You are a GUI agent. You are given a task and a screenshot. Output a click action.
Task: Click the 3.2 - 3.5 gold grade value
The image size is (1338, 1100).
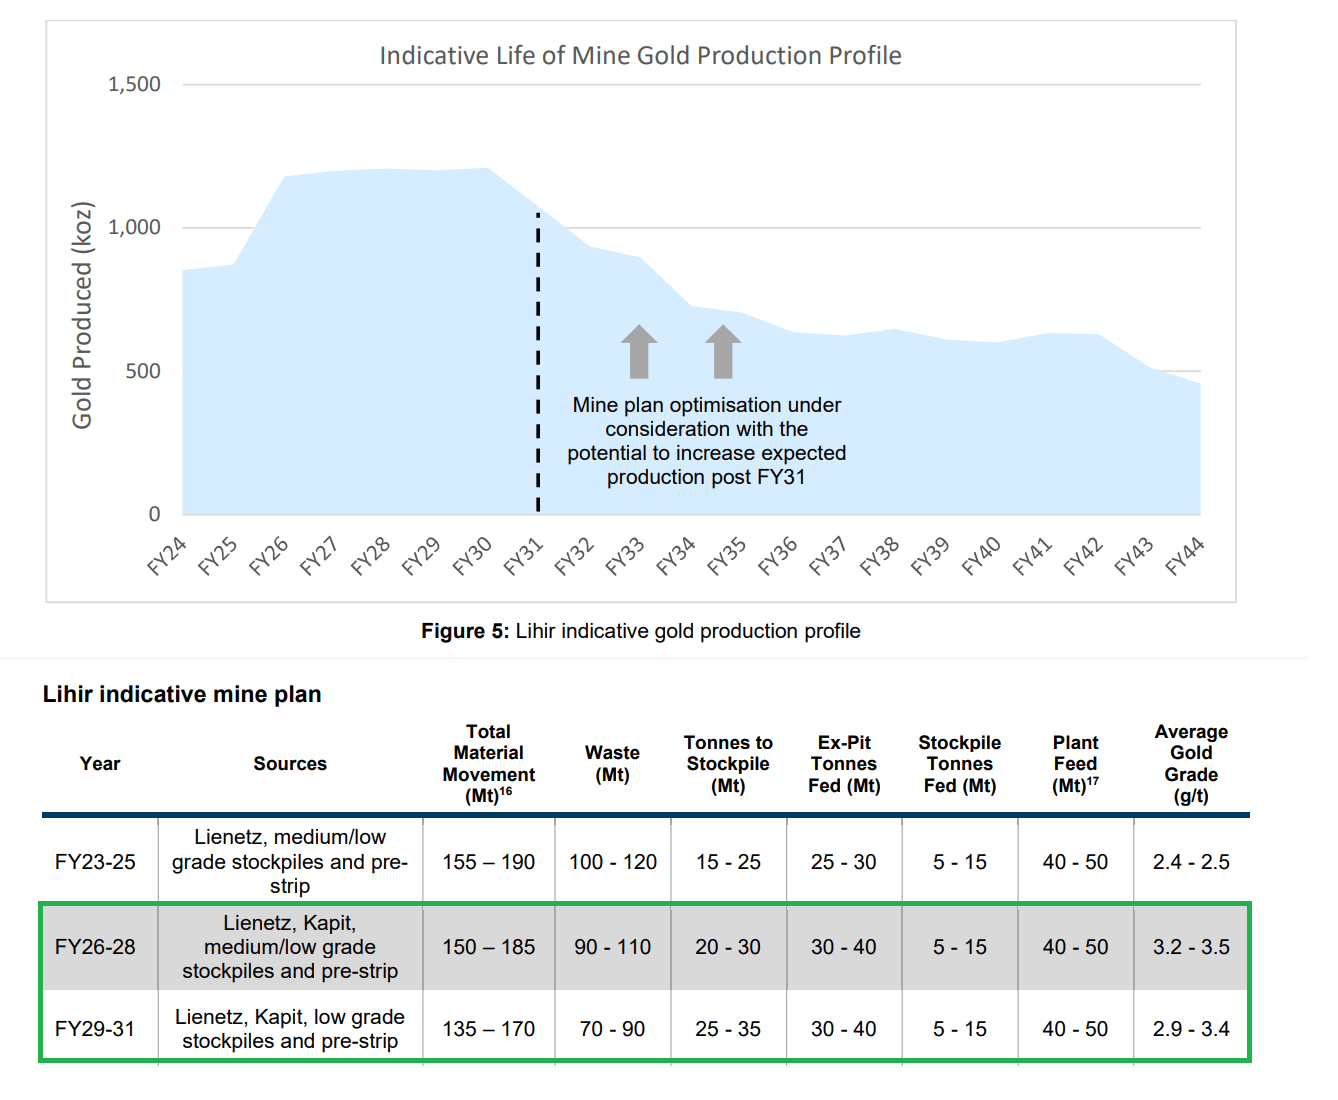click(x=1191, y=947)
